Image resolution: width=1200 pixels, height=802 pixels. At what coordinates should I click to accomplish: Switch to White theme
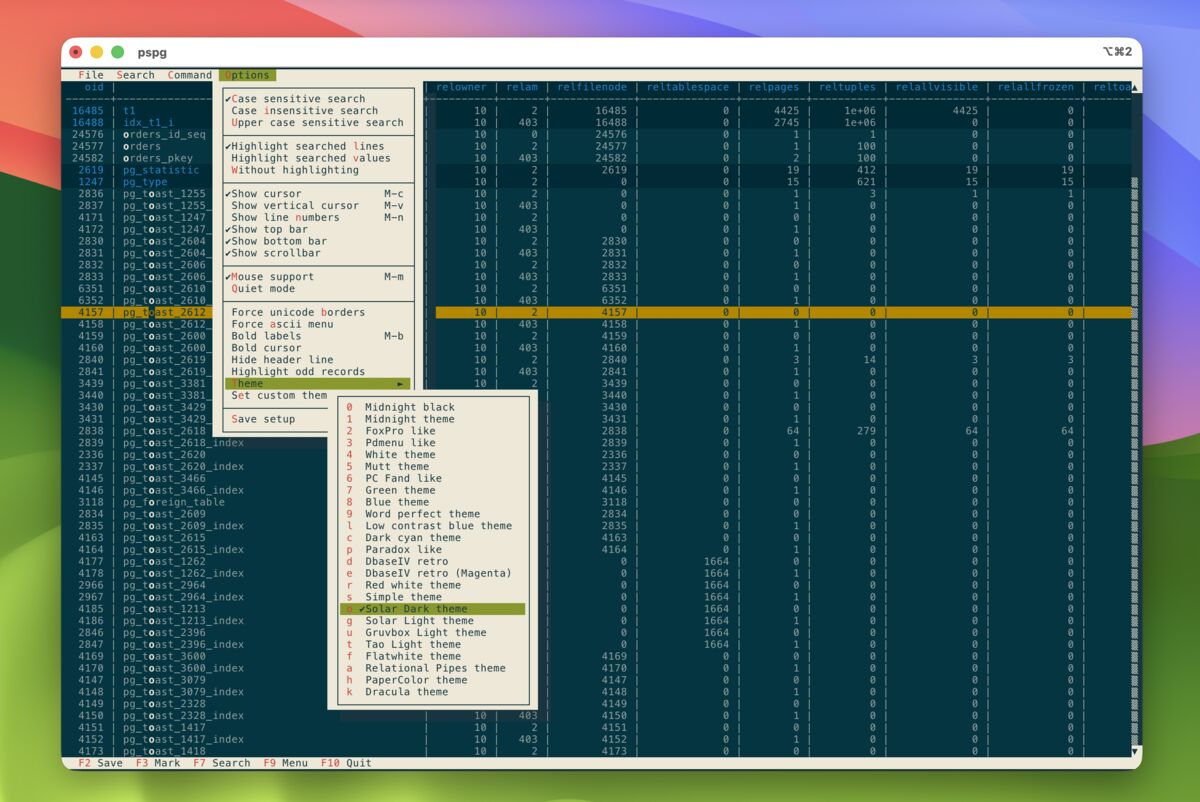(432, 455)
